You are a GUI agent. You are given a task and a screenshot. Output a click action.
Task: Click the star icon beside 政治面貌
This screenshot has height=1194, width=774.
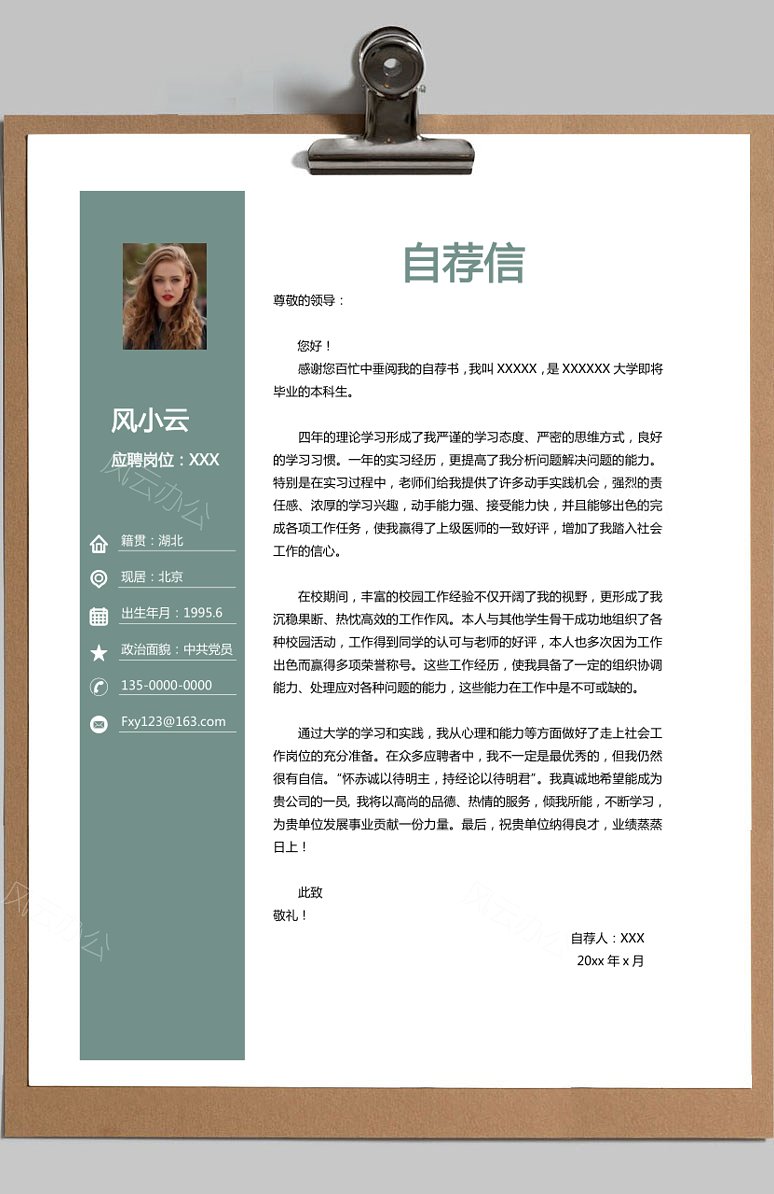pyautogui.click(x=98, y=652)
